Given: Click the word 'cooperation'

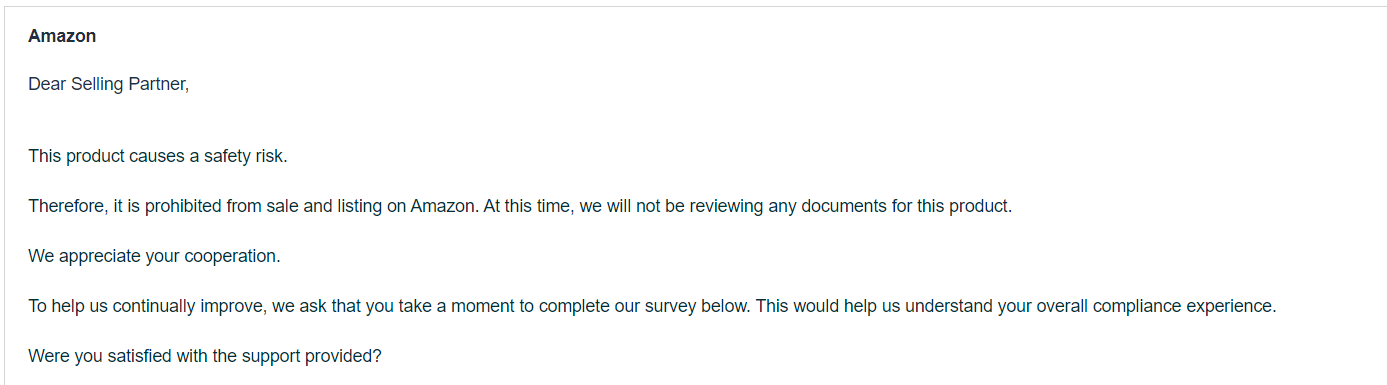Looking at the screenshot, I should 230,256.
